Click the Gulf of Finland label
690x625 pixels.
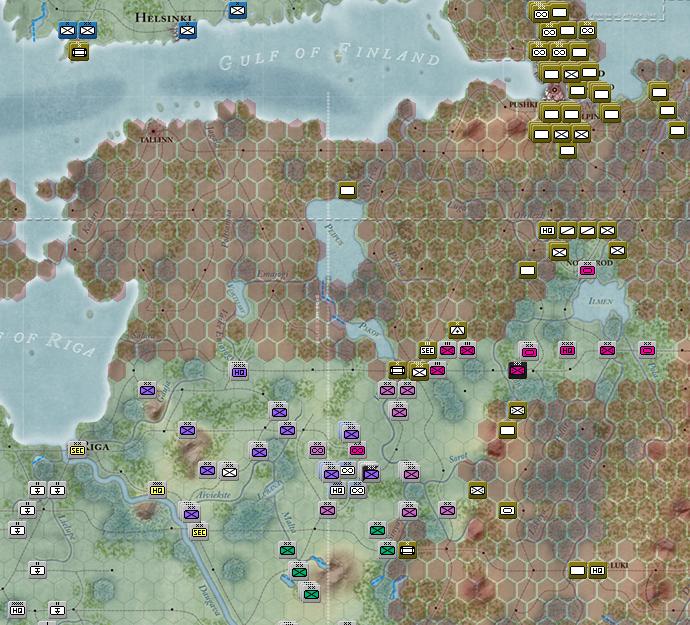(x=329, y=56)
